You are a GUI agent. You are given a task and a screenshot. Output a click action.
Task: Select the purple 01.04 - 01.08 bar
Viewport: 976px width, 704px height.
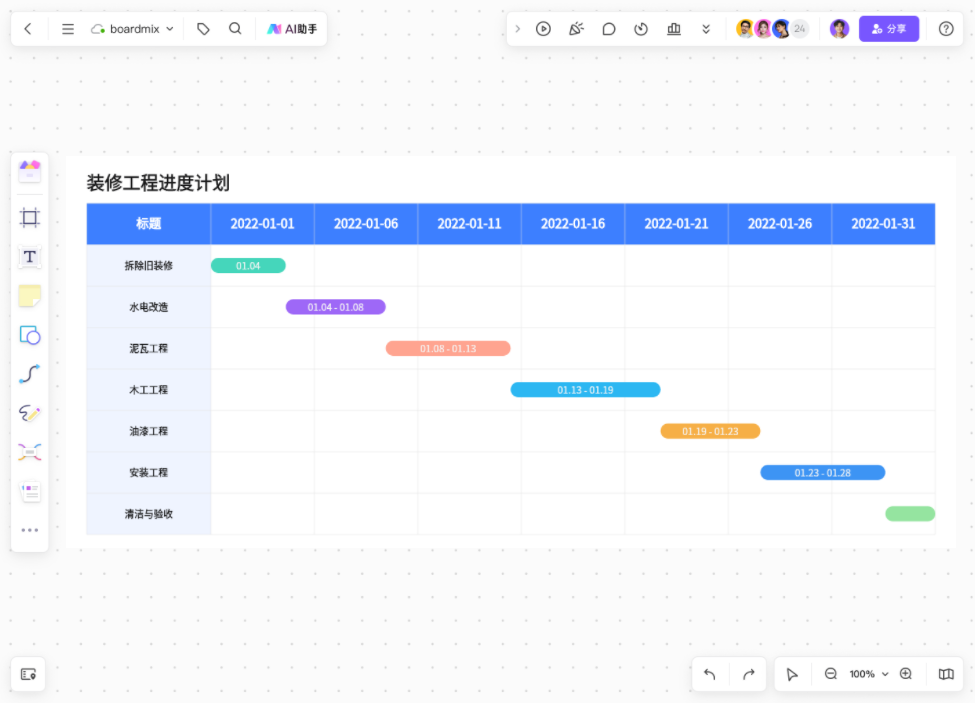[336, 307]
